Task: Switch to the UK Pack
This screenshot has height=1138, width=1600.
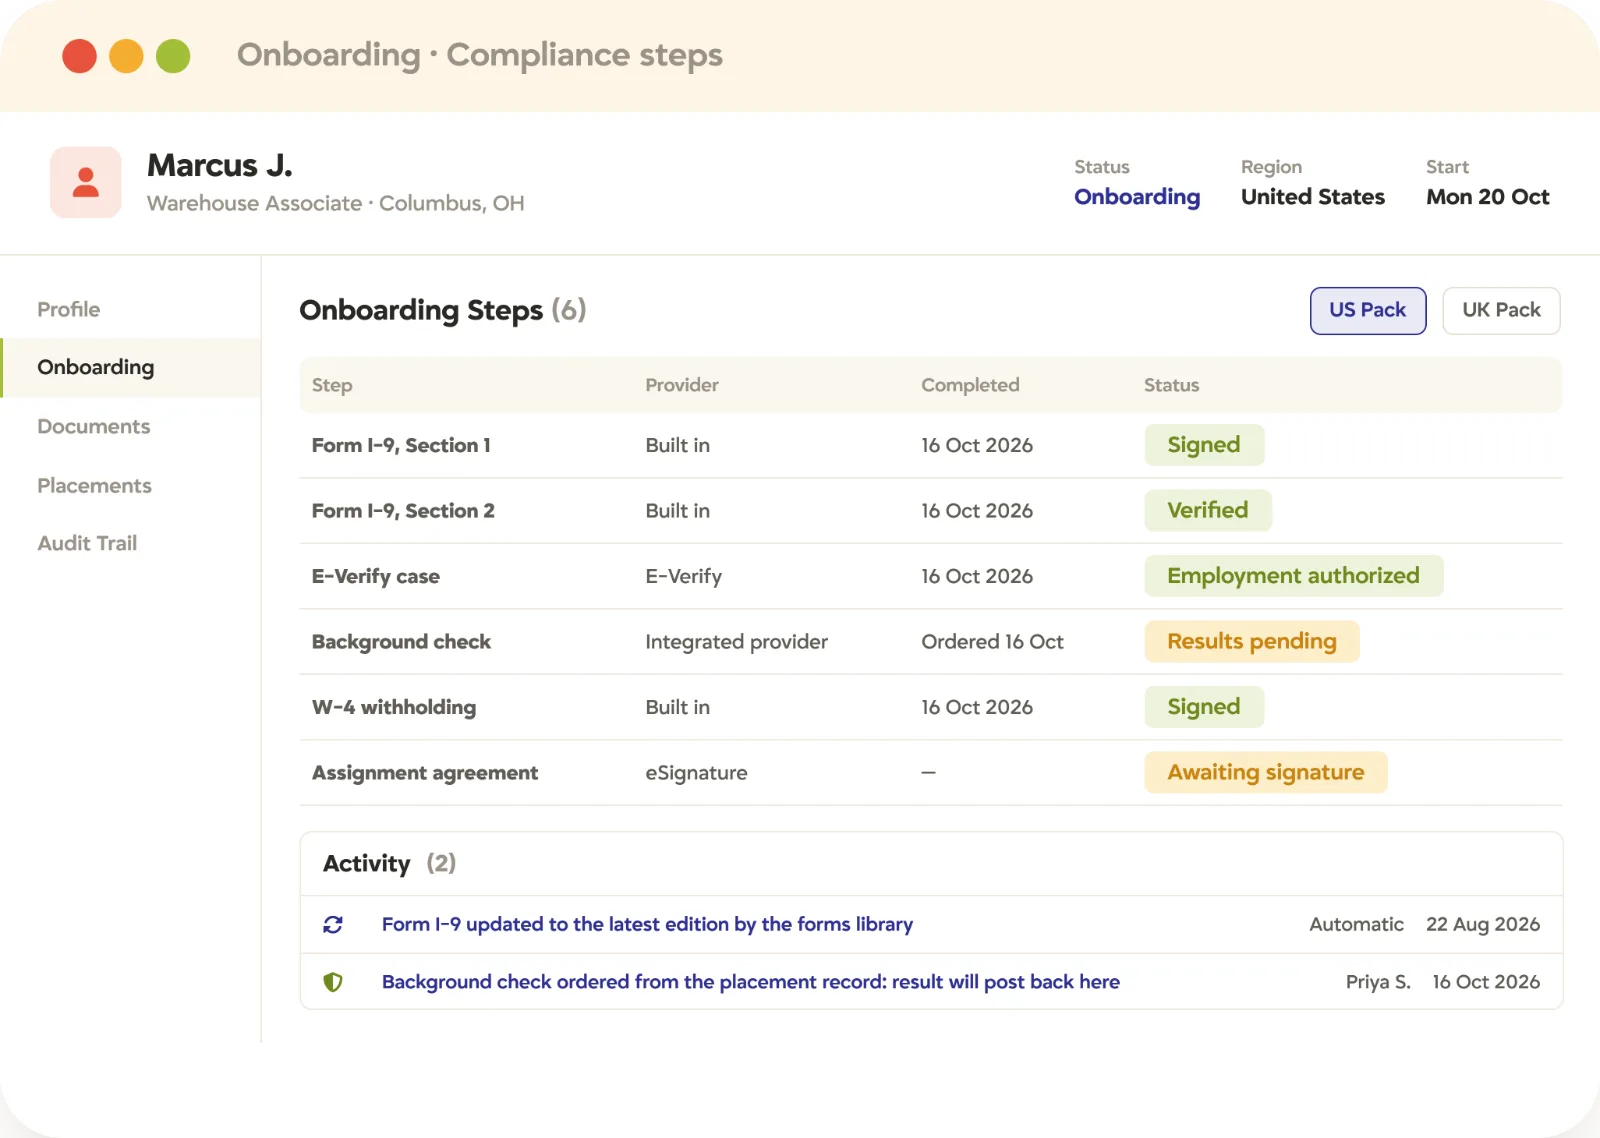Action: click(1501, 311)
